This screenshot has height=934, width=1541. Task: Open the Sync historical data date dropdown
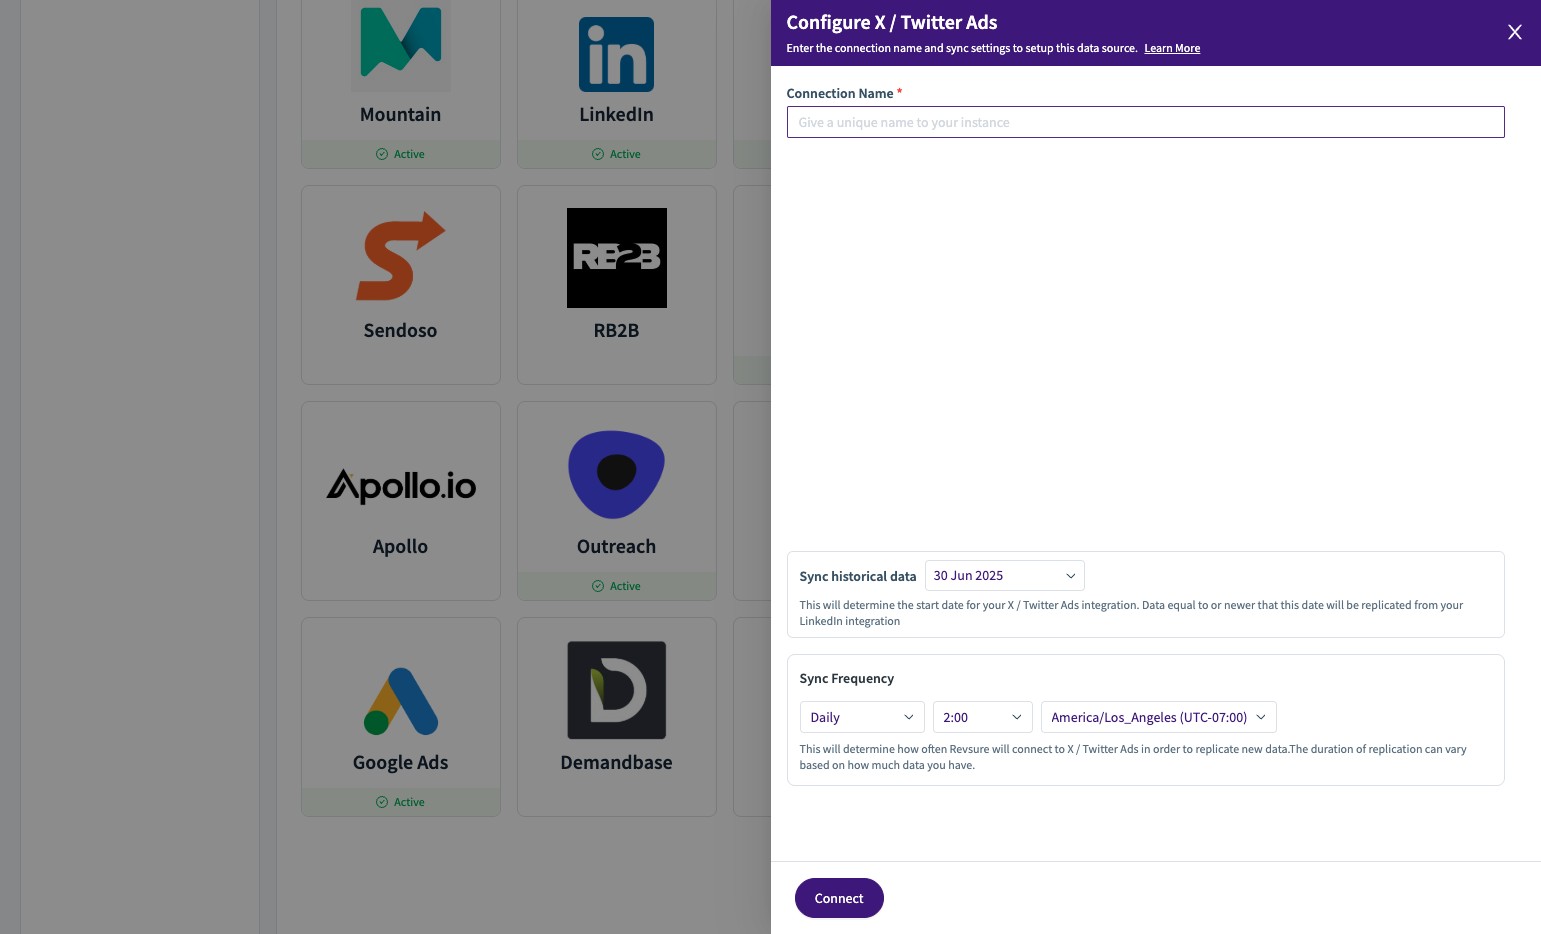[x=1004, y=576]
